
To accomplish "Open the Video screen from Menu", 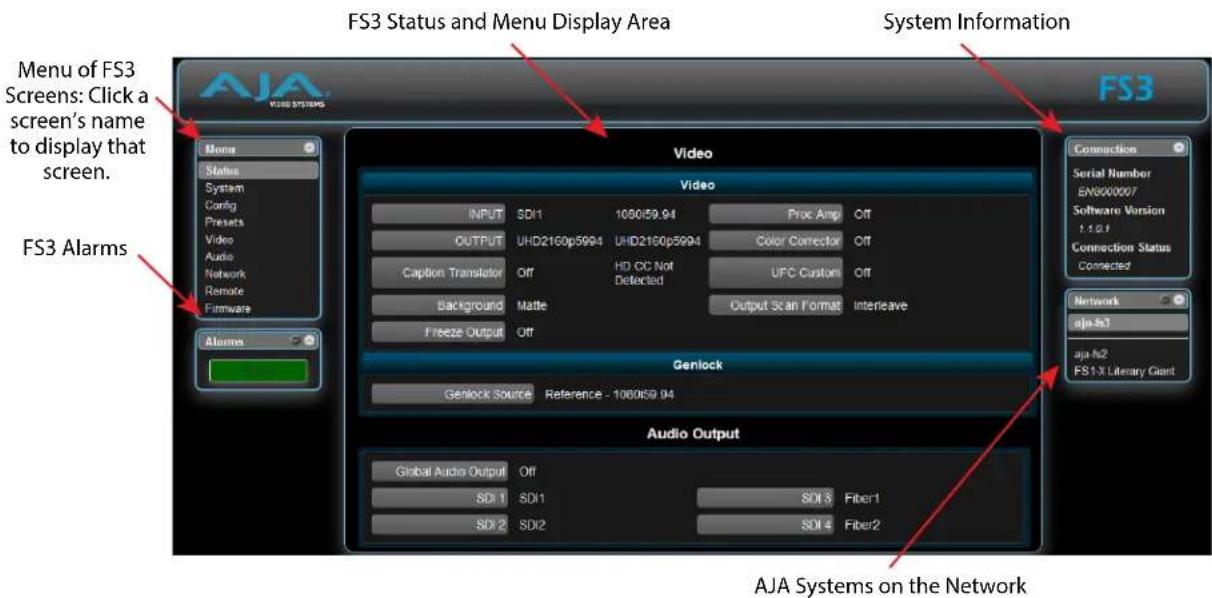I will point(219,240).
